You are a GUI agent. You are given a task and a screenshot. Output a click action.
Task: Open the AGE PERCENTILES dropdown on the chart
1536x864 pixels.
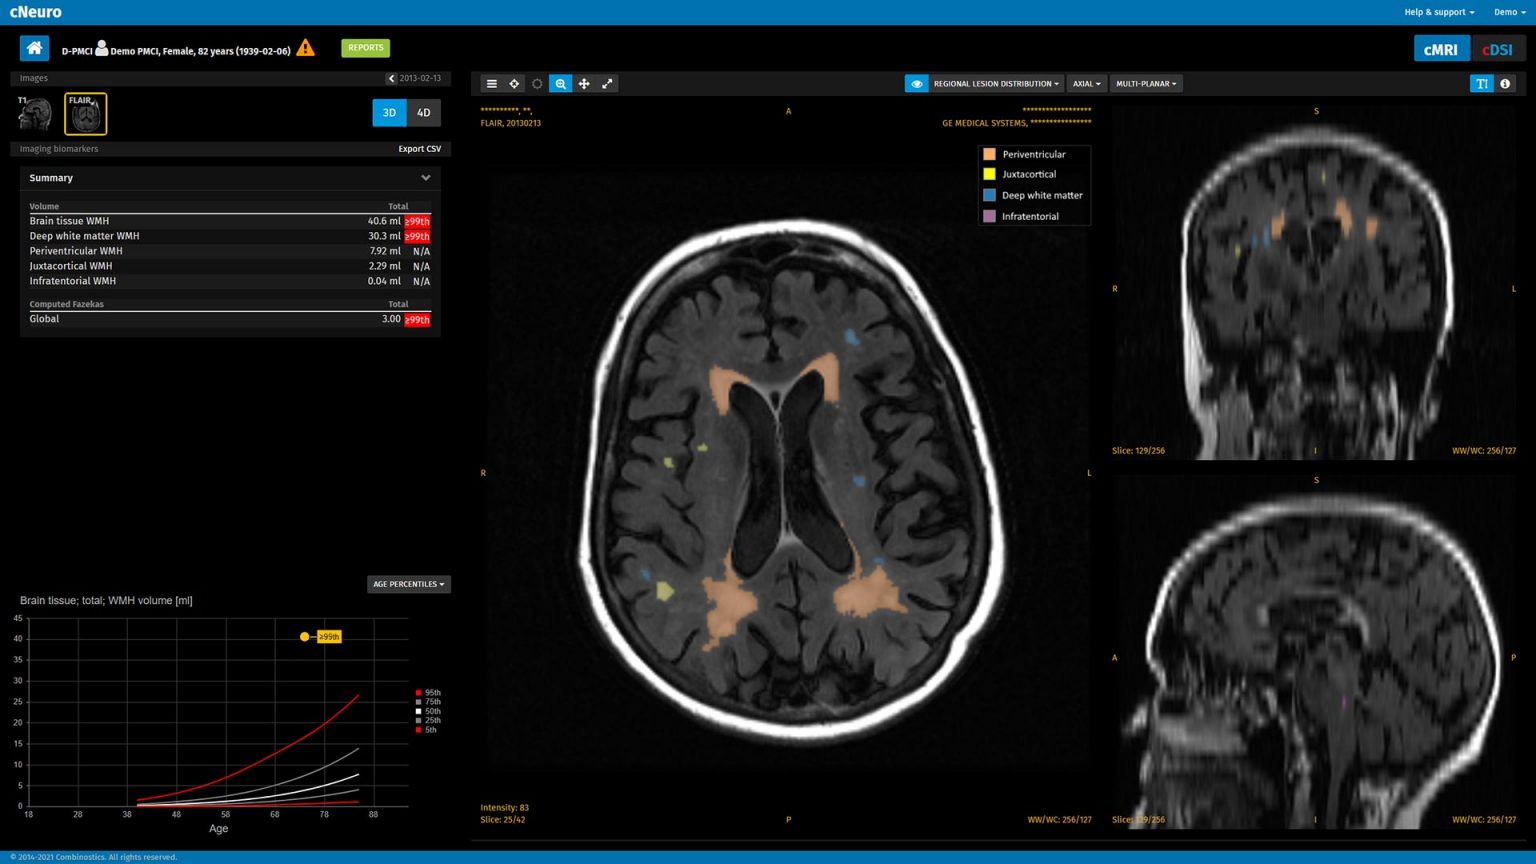[x=408, y=583]
